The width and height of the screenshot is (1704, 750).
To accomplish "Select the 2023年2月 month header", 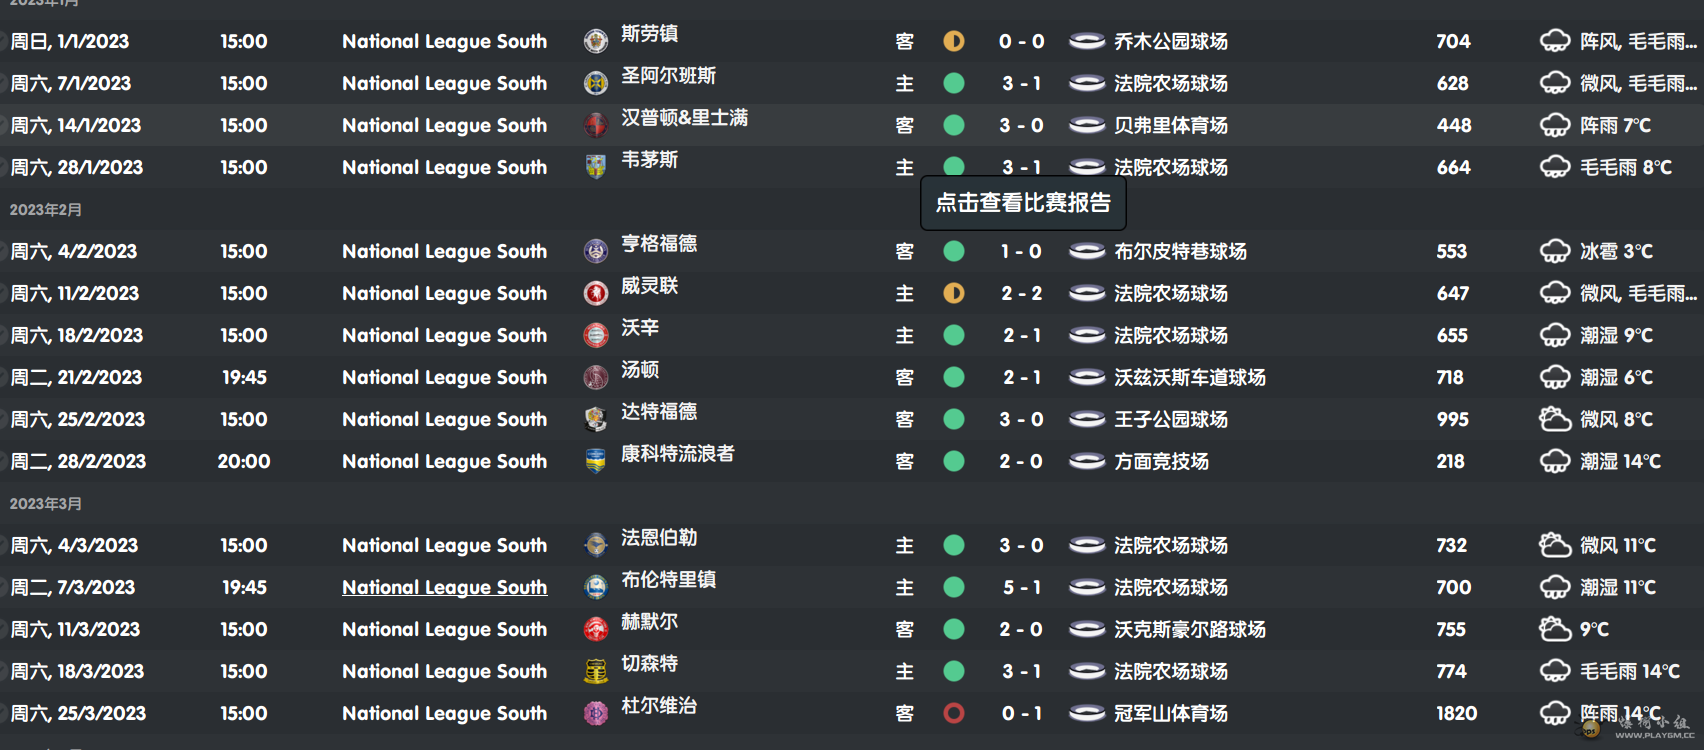I will coord(46,210).
